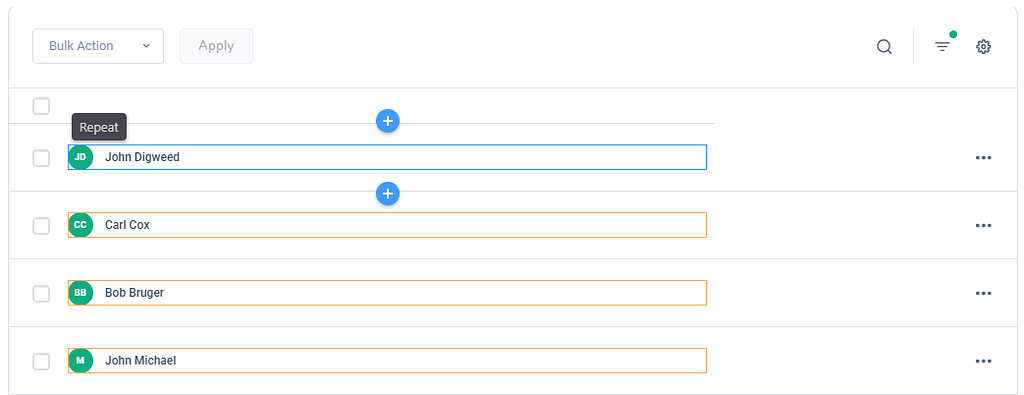Image resolution: width=1024 pixels, height=395 pixels.
Task: Expand the Bulk Action dropdown
Action: coord(98,46)
